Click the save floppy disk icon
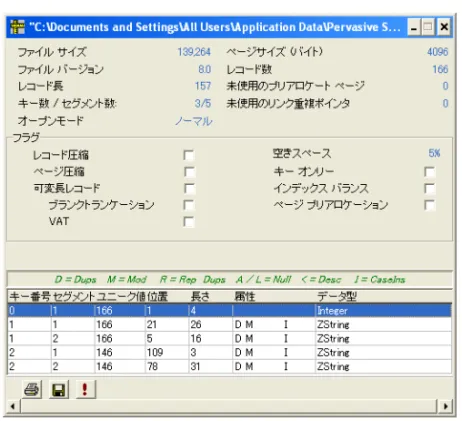Screen dimensions: 462x421 click(59, 389)
